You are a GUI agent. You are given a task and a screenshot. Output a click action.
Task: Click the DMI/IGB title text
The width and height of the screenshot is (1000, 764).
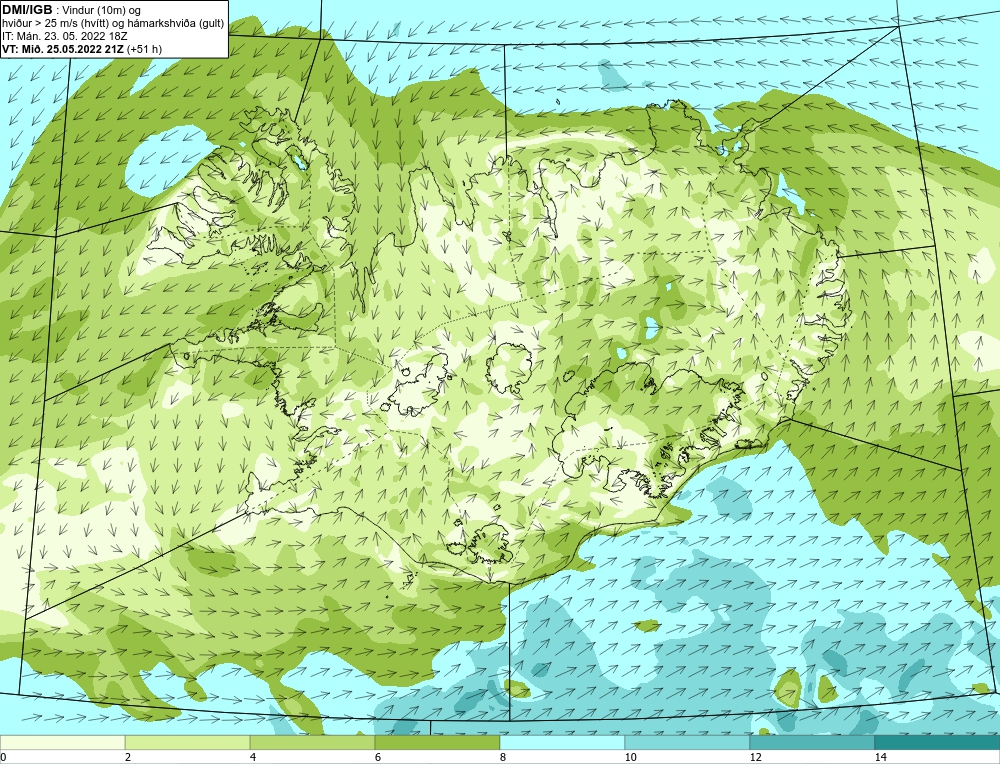coord(27,10)
